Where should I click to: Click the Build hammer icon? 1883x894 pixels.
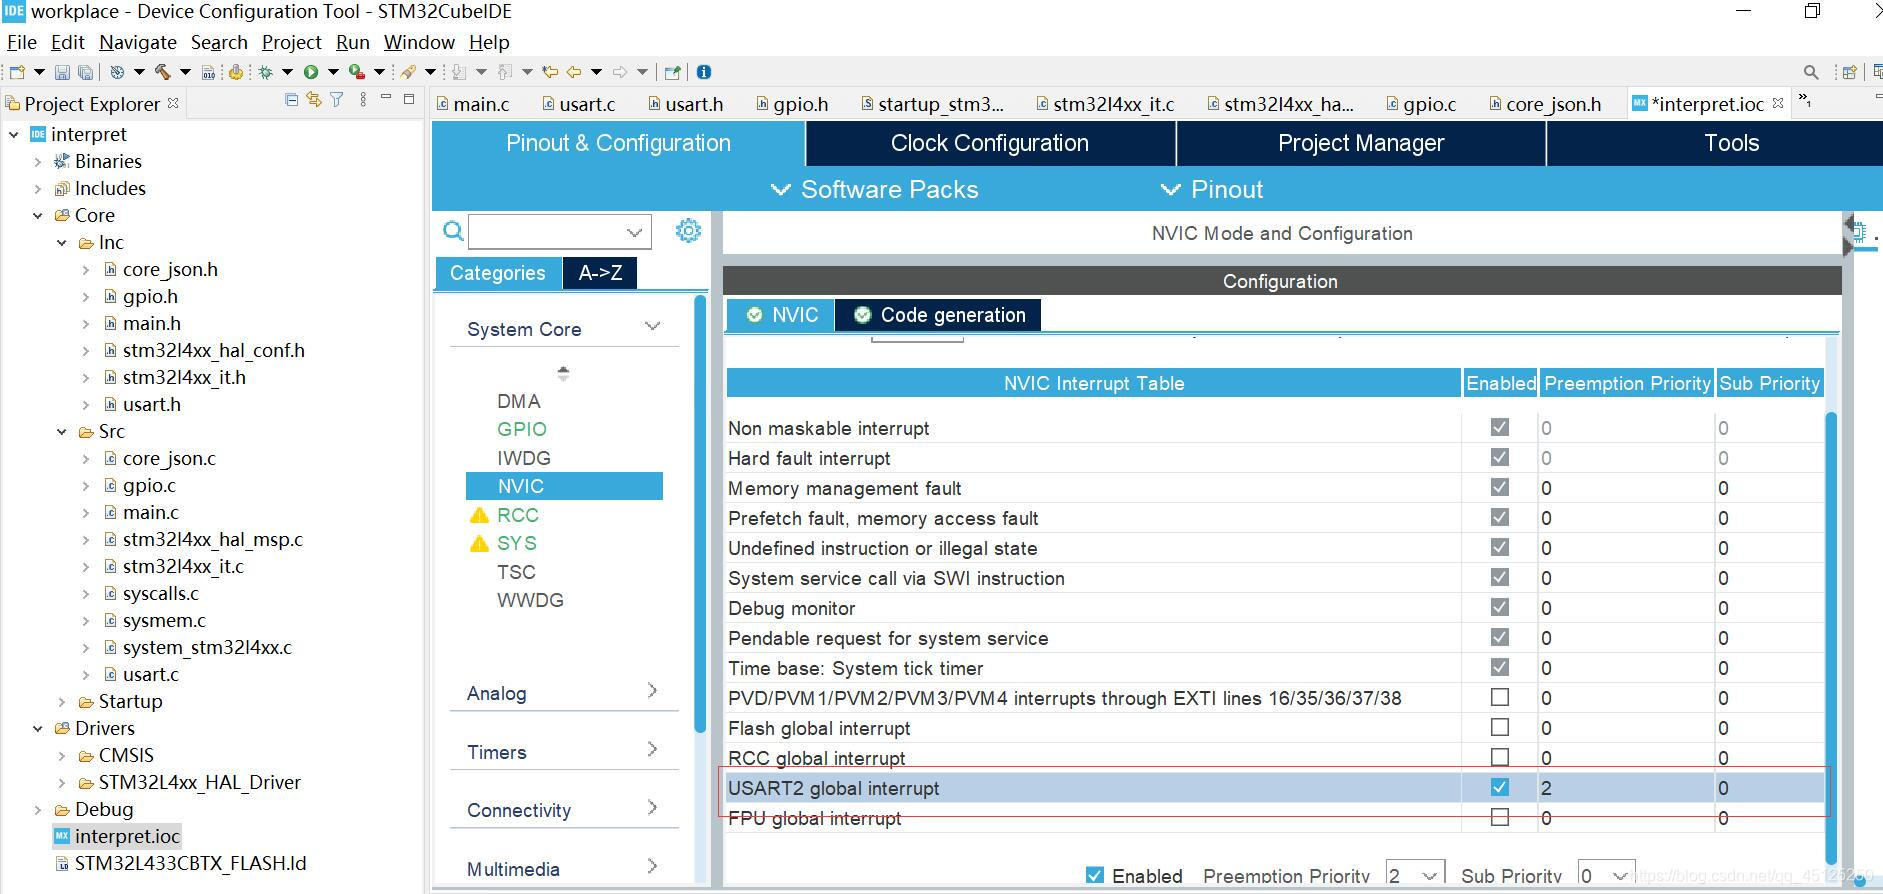point(162,72)
